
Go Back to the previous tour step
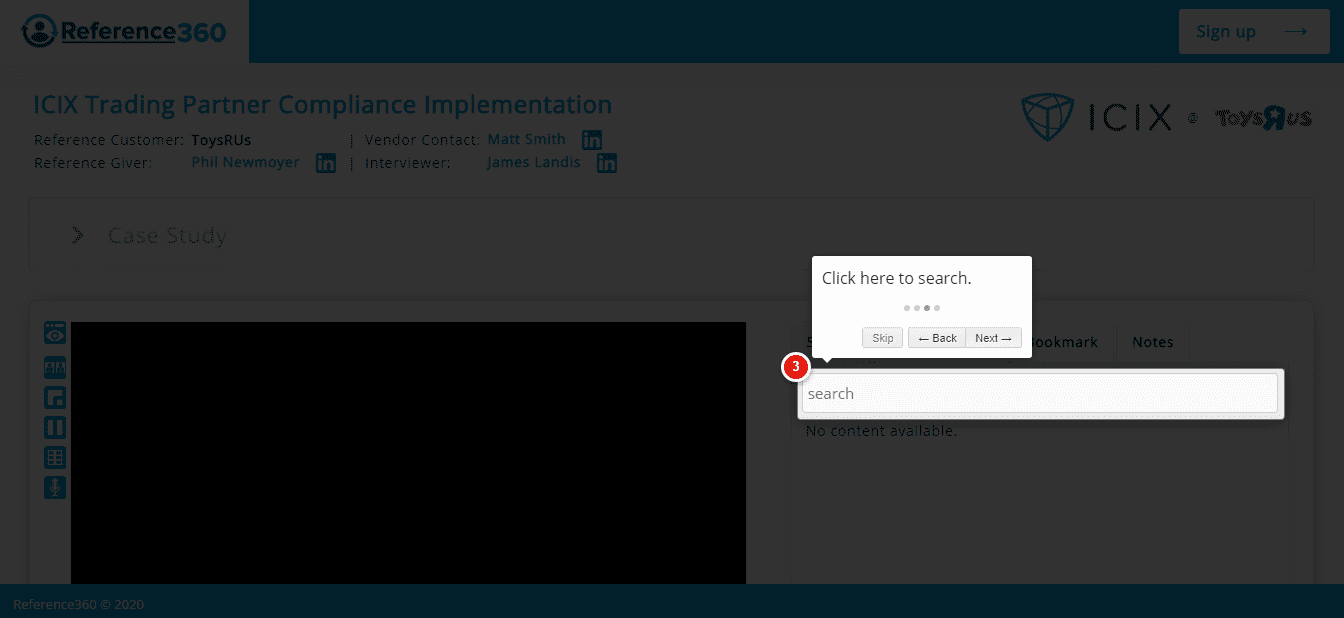tap(937, 338)
